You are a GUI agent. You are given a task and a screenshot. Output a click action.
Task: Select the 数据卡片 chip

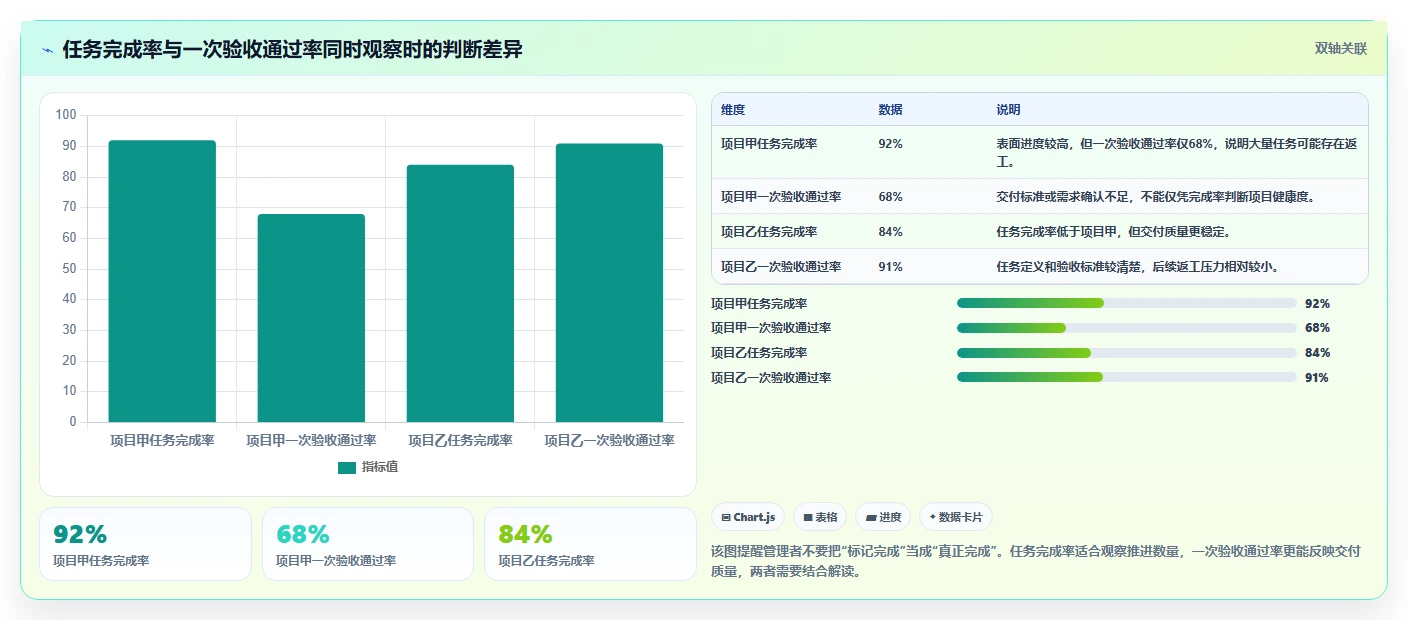coord(956,517)
